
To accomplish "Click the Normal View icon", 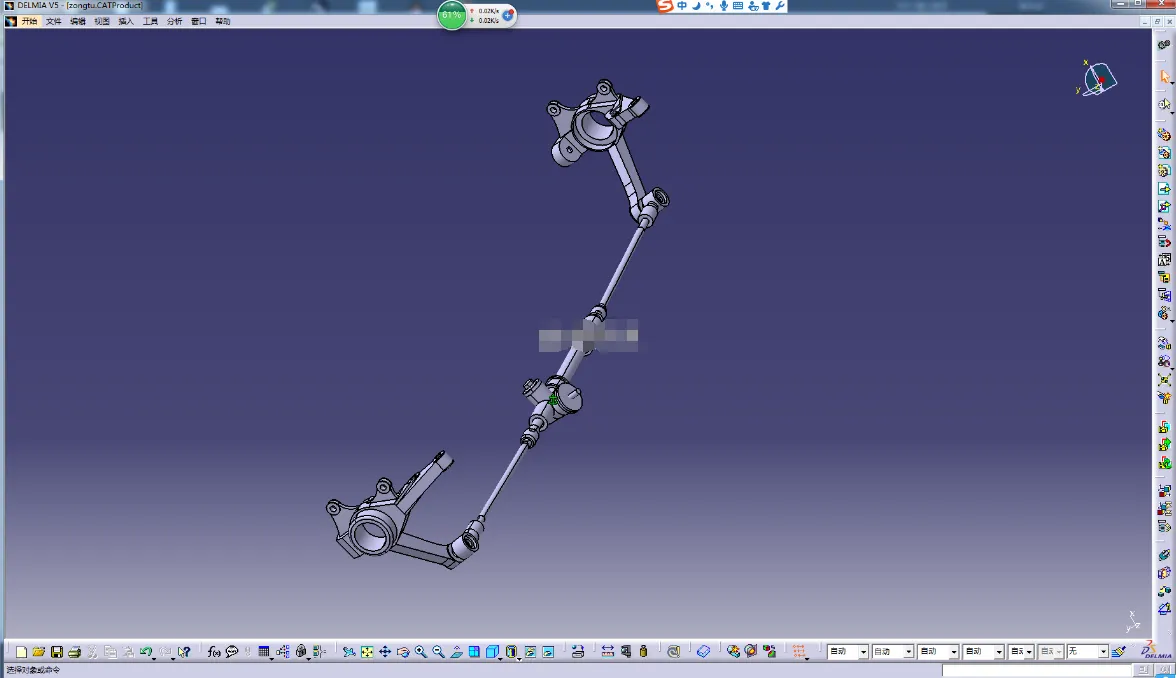I will pos(457,652).
